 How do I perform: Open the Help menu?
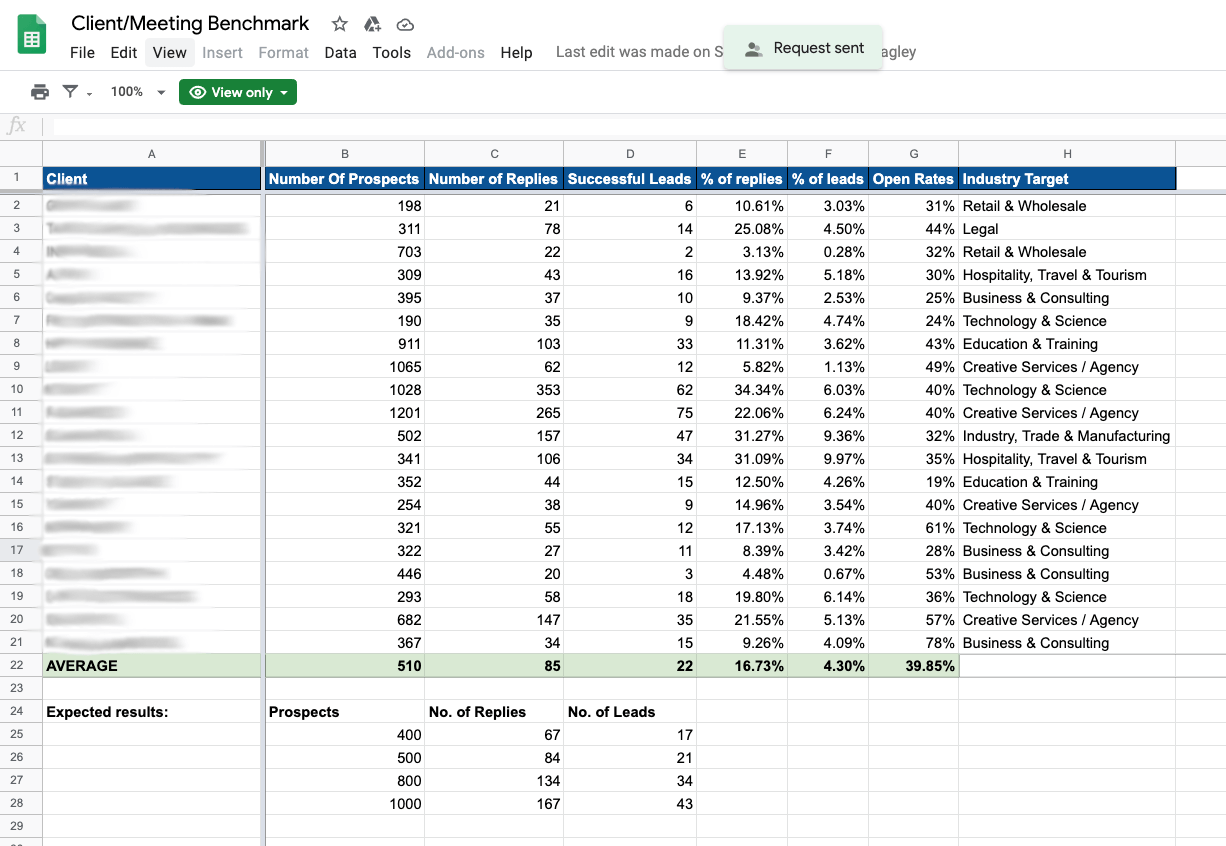tap(516, 53)
